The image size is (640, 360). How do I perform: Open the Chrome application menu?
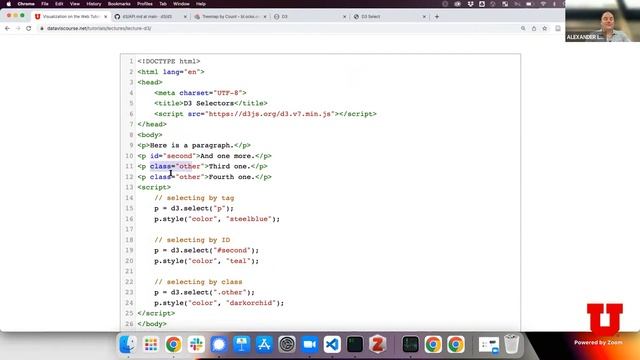26,4
